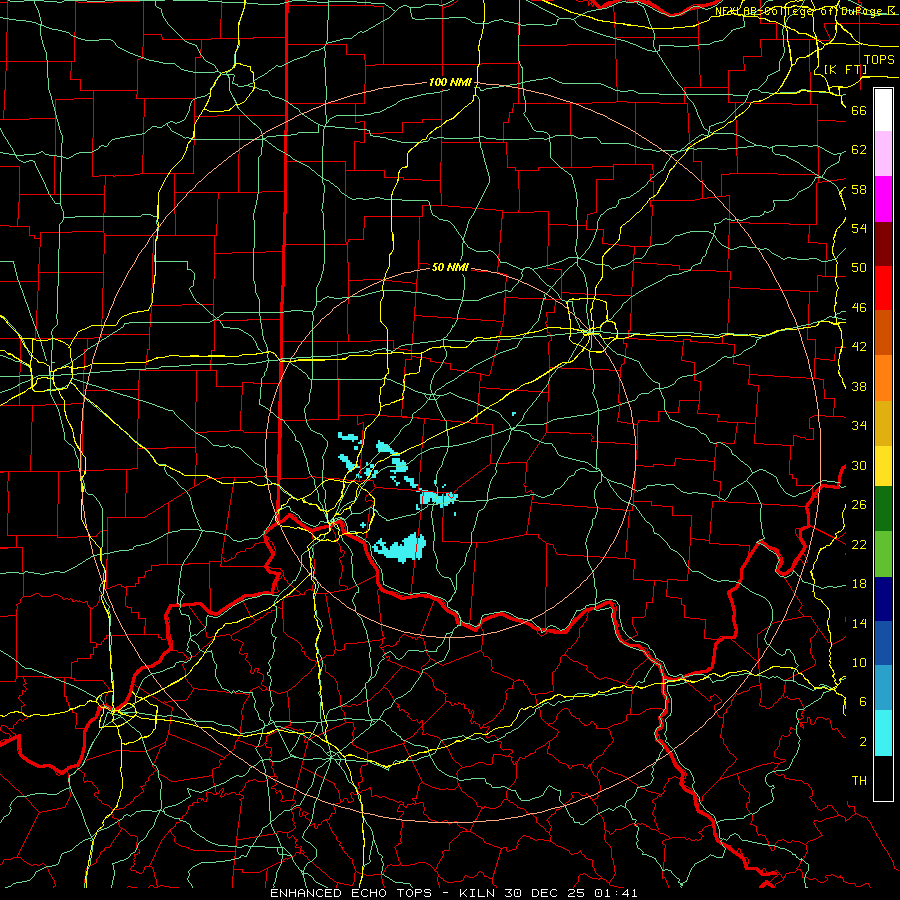Select the magenta legend color band

(883, 199)
